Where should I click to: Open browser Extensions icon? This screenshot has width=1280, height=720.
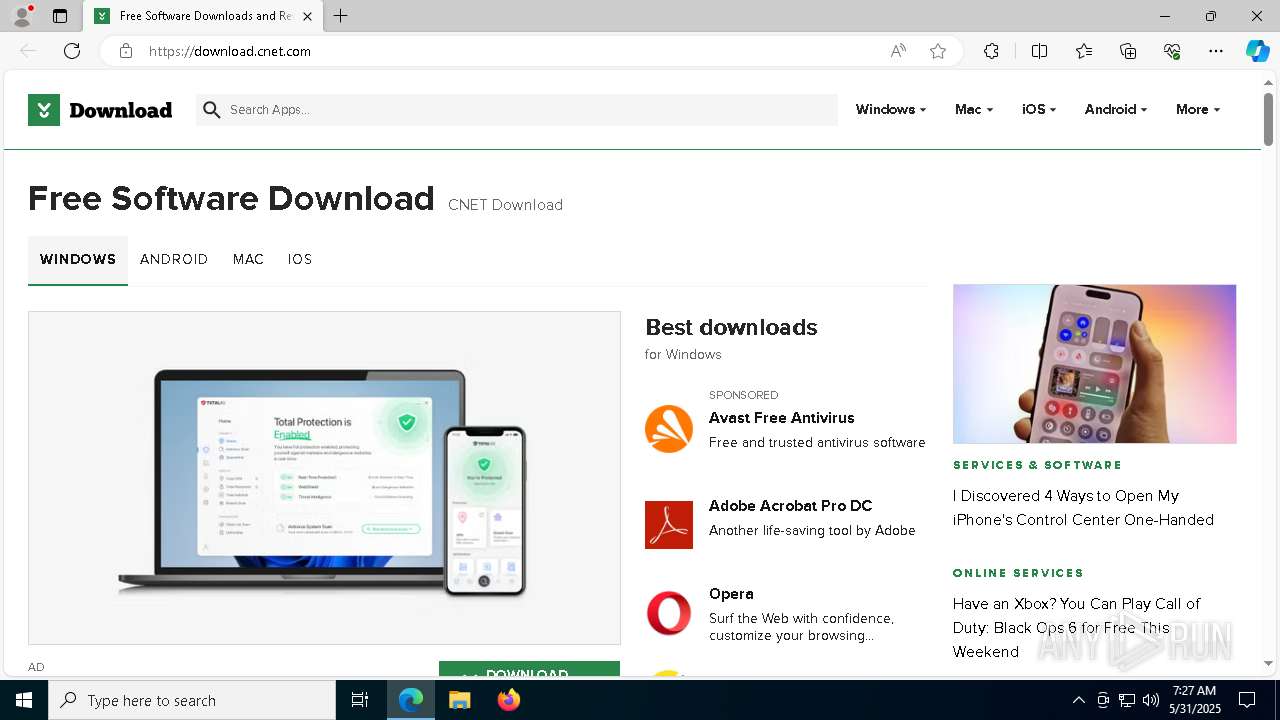coord(991,51)
